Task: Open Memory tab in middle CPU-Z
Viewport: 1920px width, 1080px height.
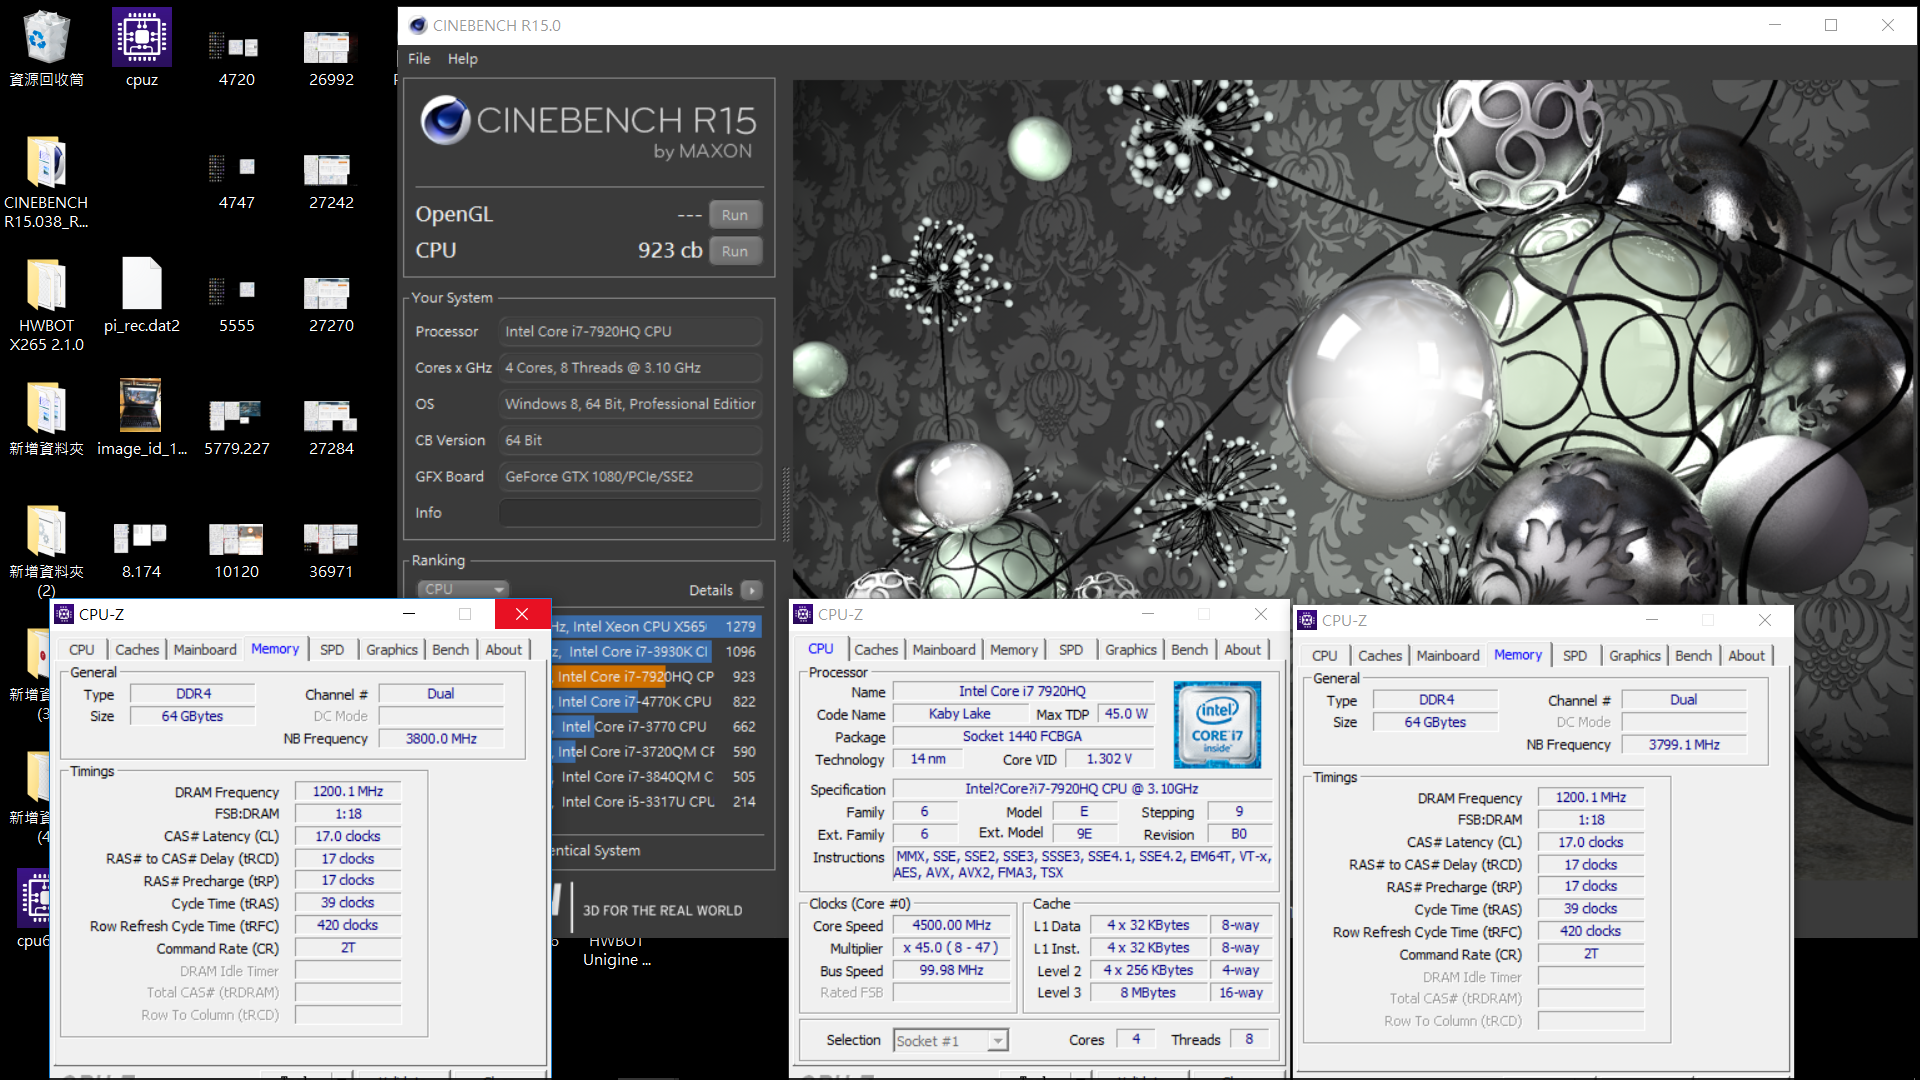Action: pyautogui.click(x=1014, y=649)
